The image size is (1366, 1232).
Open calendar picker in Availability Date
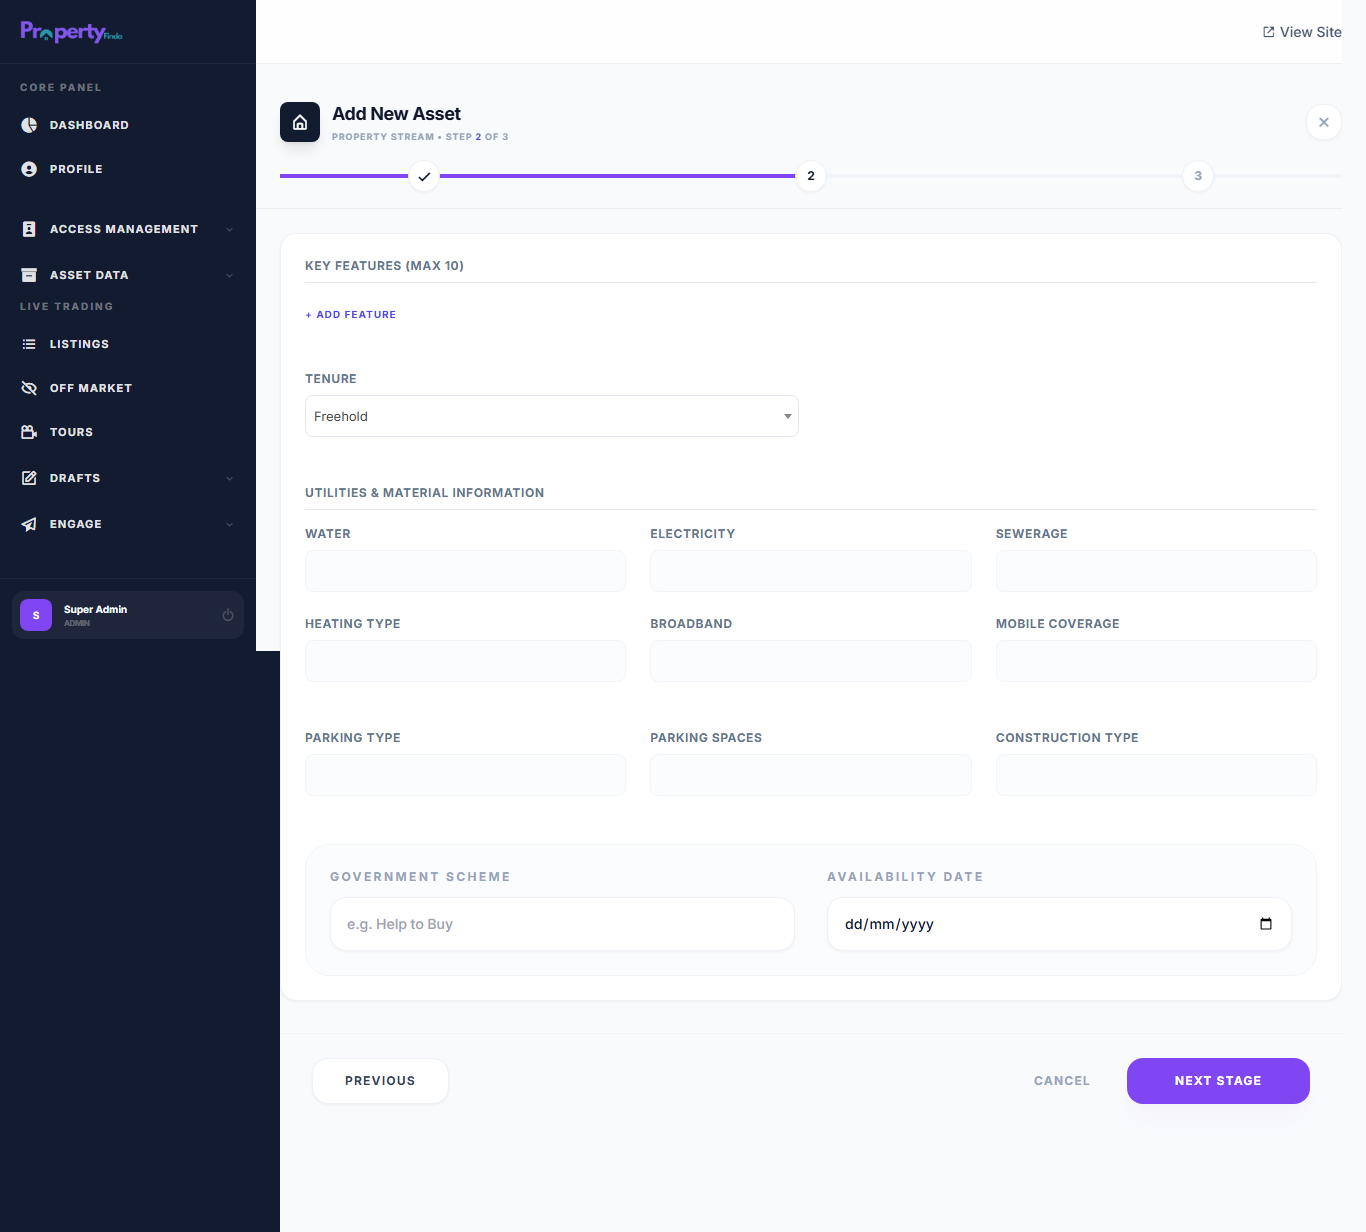[x=1265, y=924]
